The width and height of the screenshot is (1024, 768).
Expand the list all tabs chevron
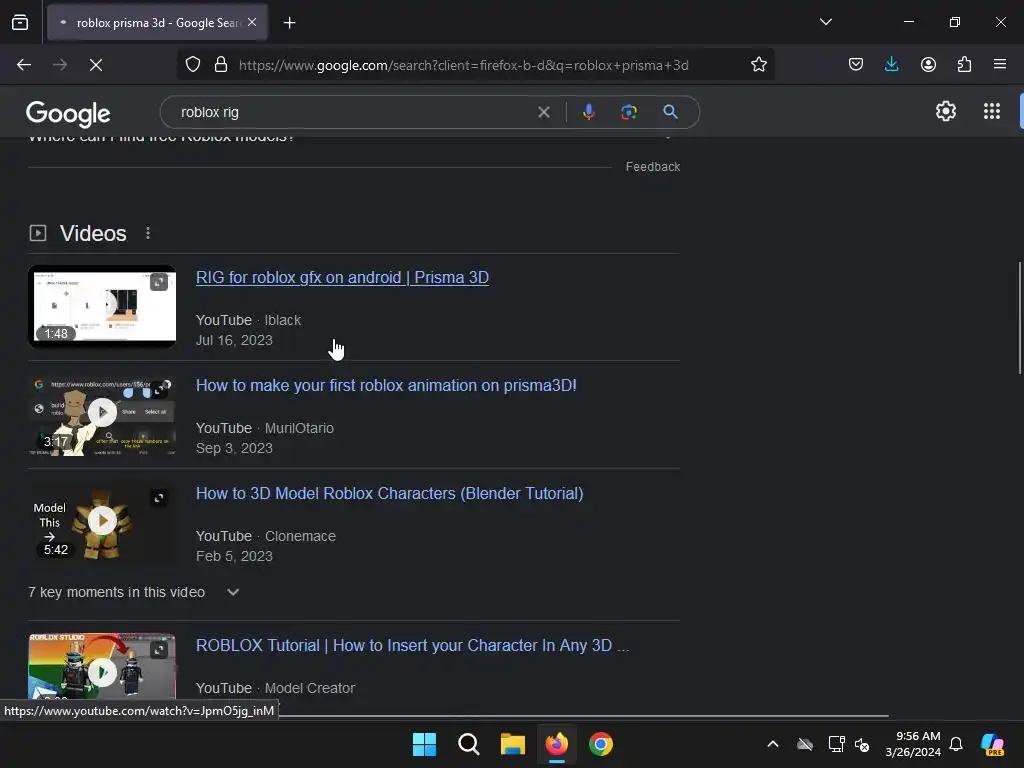[825, 22]
